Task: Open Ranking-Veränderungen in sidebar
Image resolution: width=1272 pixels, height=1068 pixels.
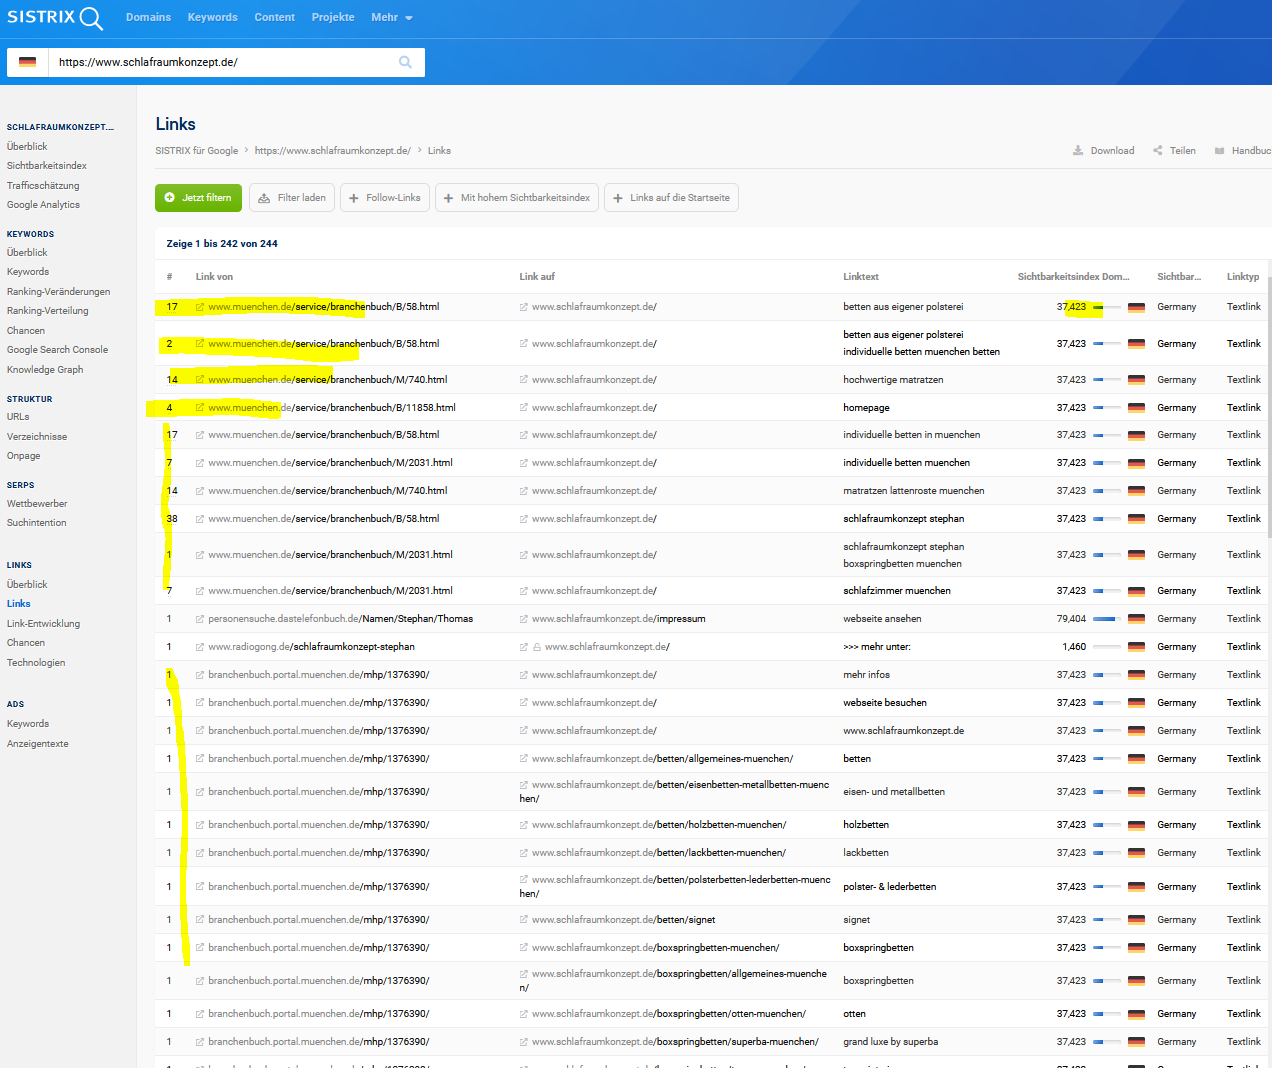Action: 58,292
